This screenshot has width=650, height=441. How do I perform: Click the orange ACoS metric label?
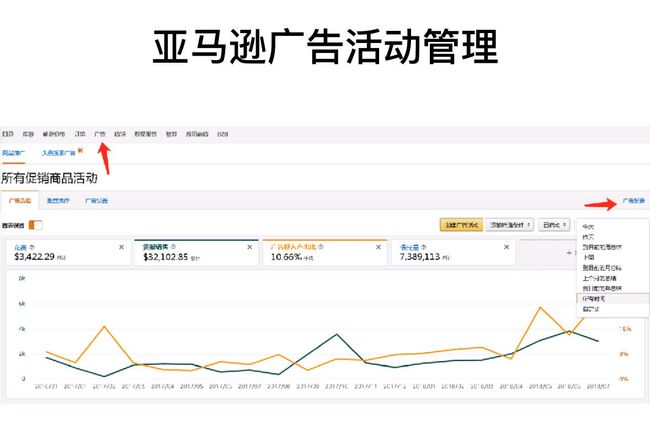click(x=293, y=247)
